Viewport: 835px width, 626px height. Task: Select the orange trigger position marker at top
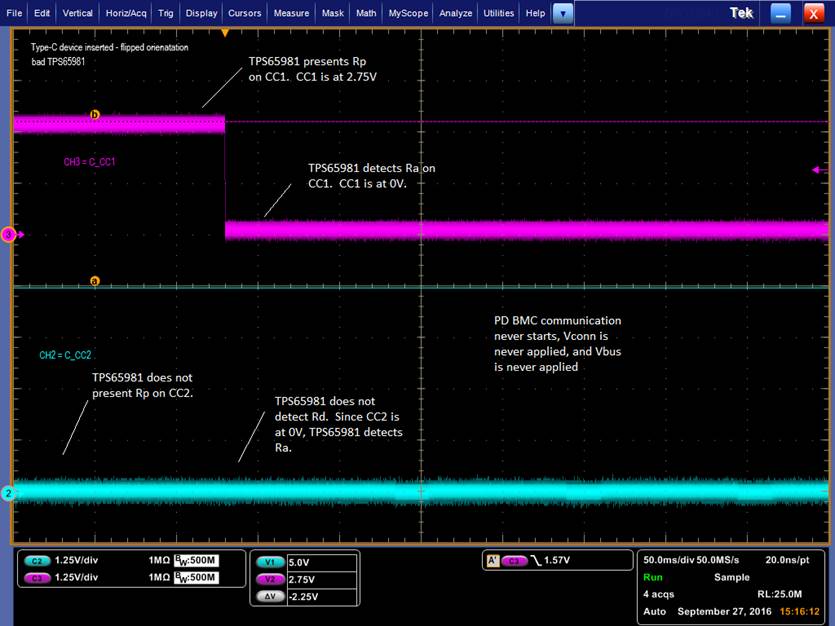[225, 33]
